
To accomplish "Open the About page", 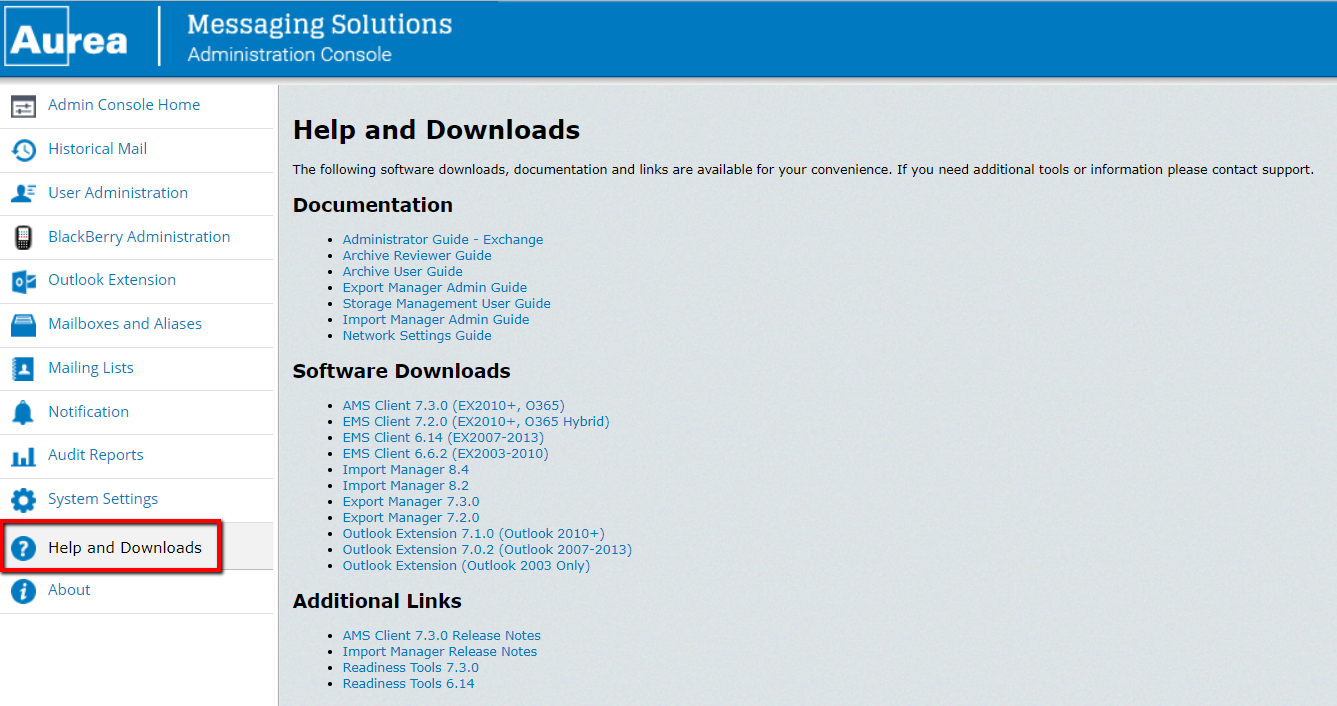I will coord(69,590).
